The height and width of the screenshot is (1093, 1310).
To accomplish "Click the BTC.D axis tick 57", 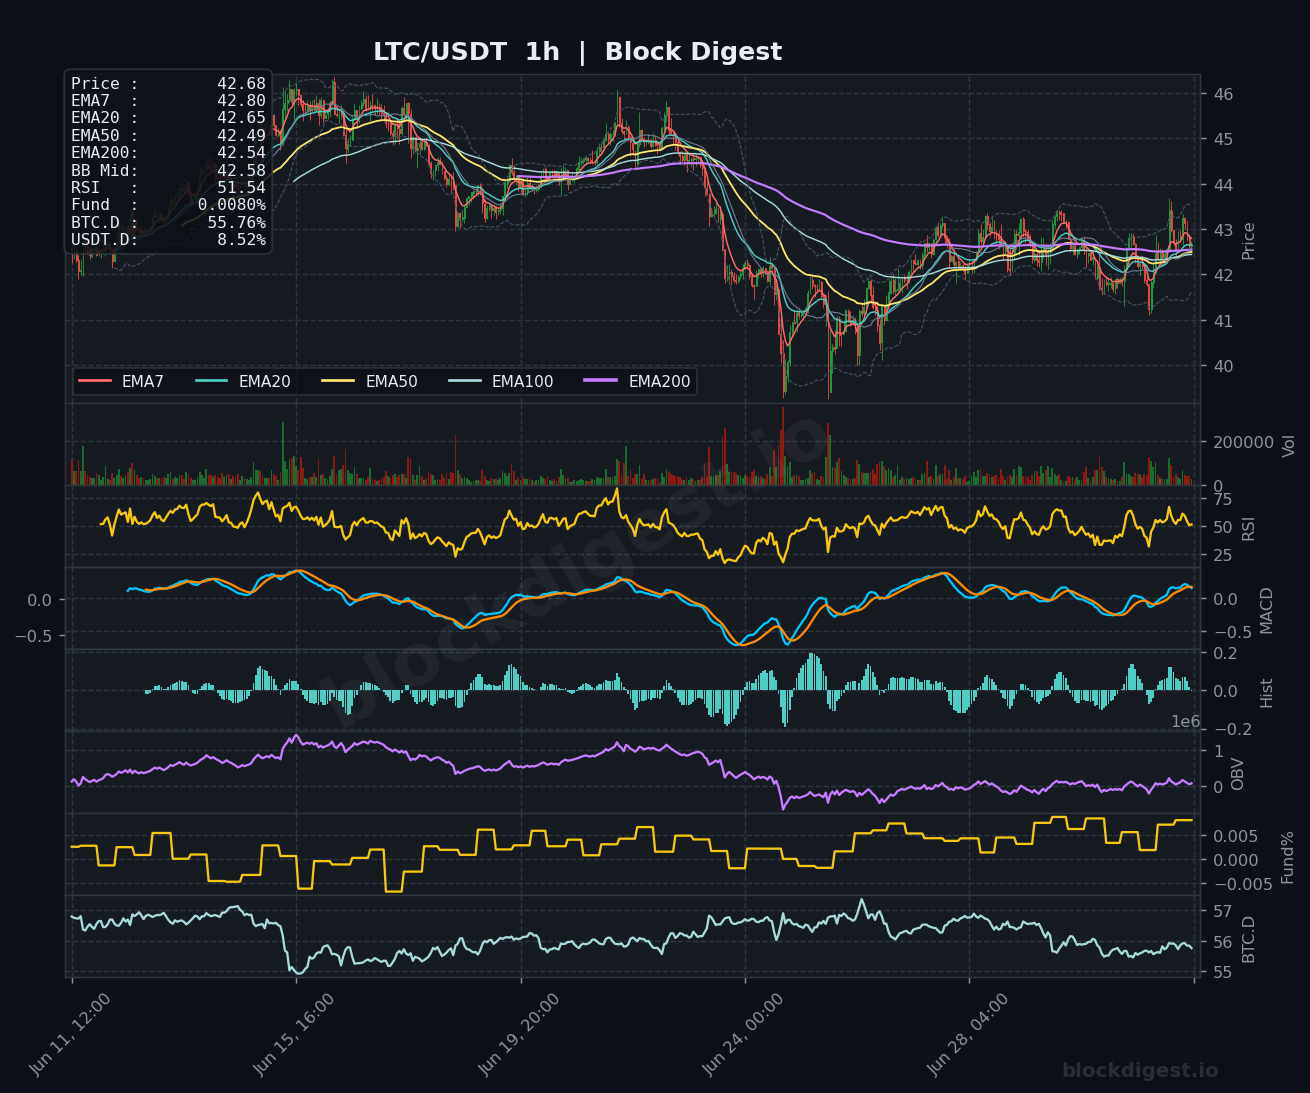I will coord(1223,911).
